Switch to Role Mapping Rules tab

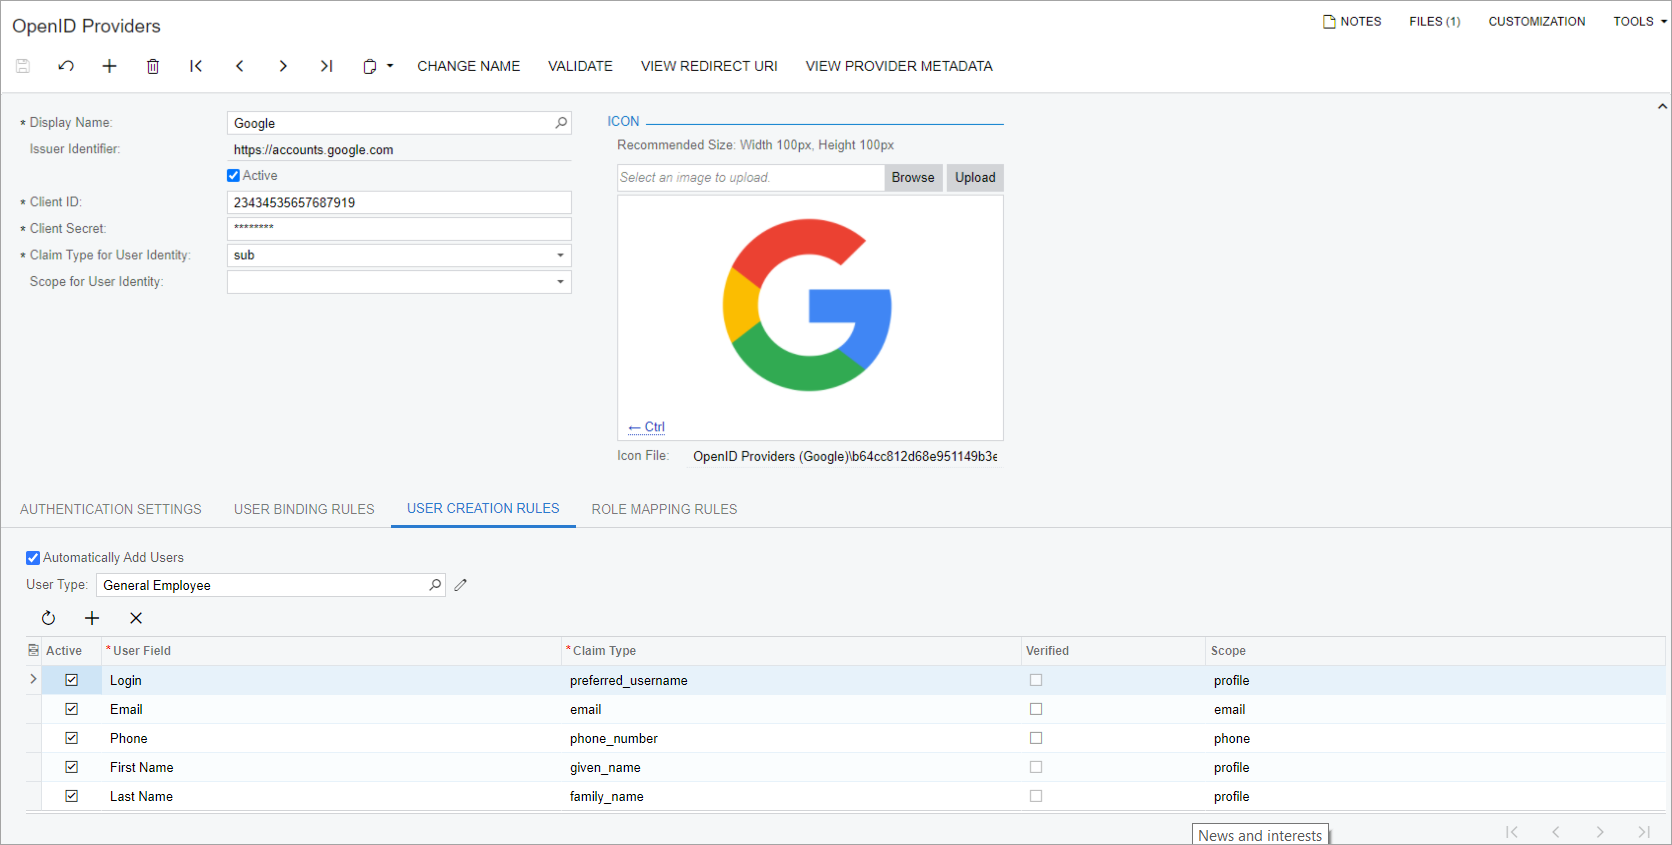tap(664, 509)
